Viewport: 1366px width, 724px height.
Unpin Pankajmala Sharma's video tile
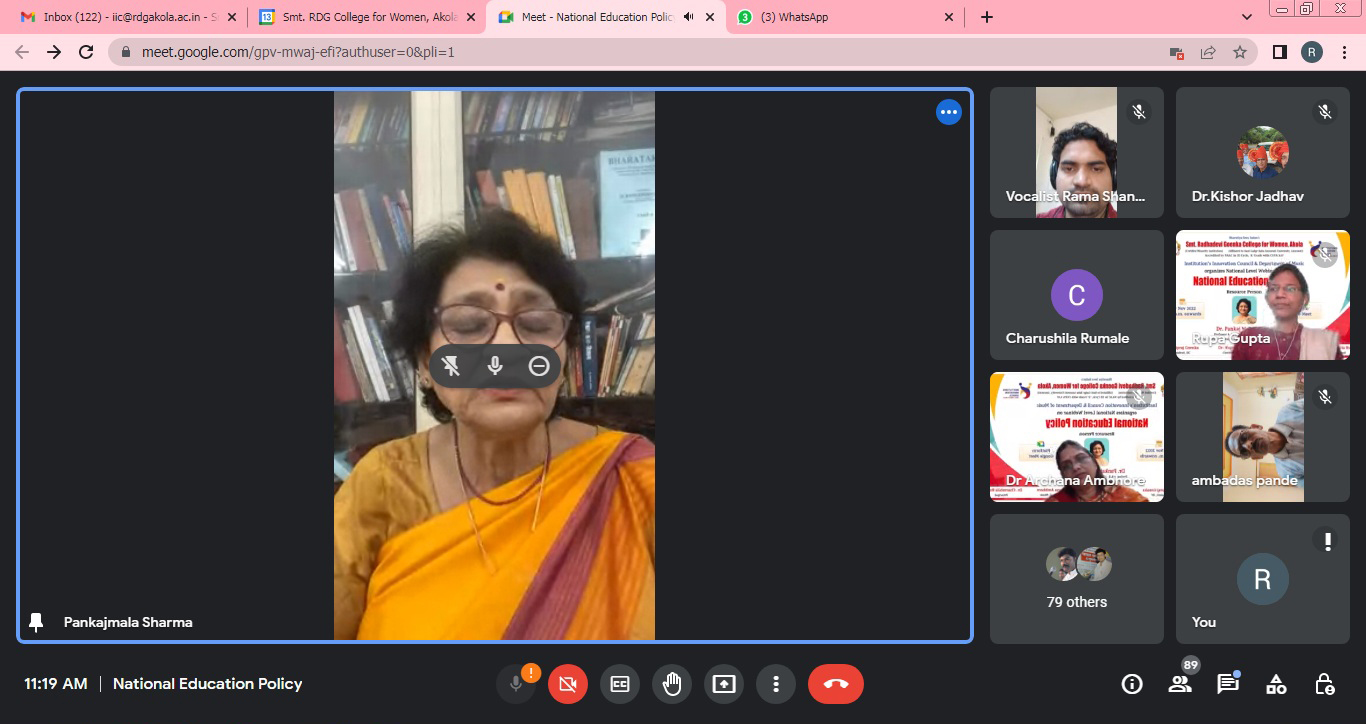point(451,366)
